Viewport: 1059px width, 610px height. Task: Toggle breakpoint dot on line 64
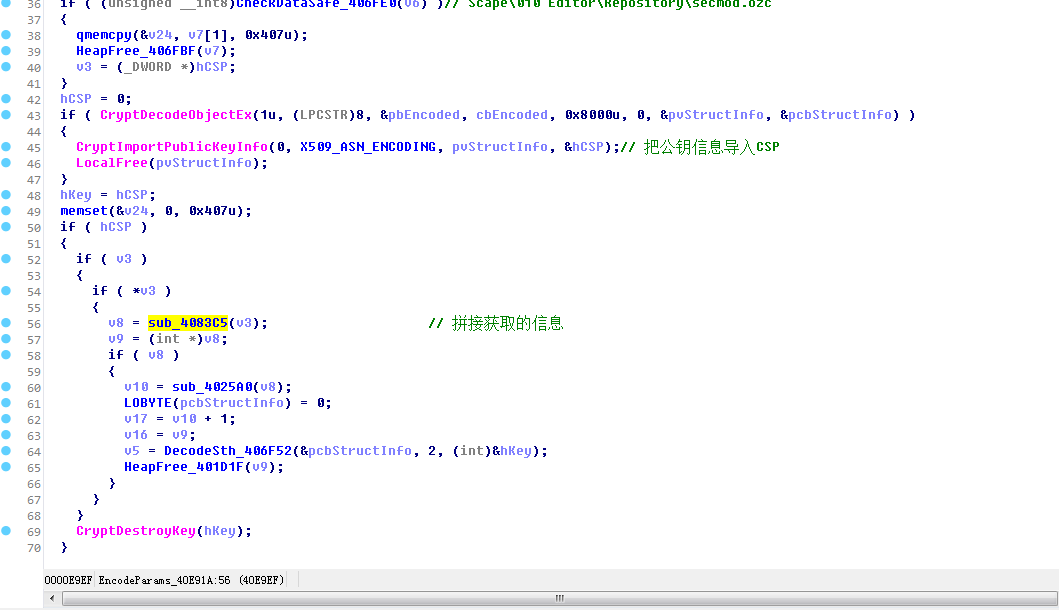coord(6,451)
